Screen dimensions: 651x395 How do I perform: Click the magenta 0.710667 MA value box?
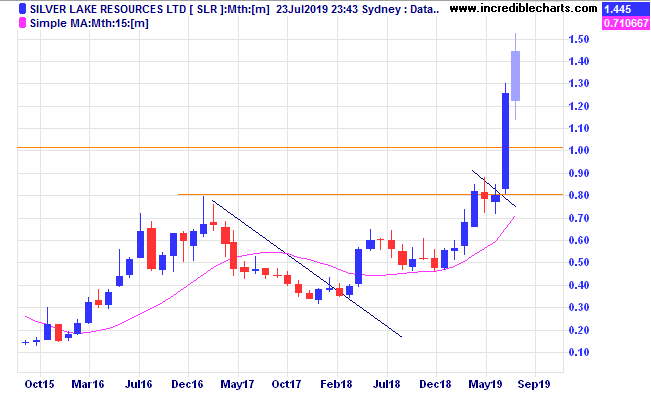pos(626,23)
